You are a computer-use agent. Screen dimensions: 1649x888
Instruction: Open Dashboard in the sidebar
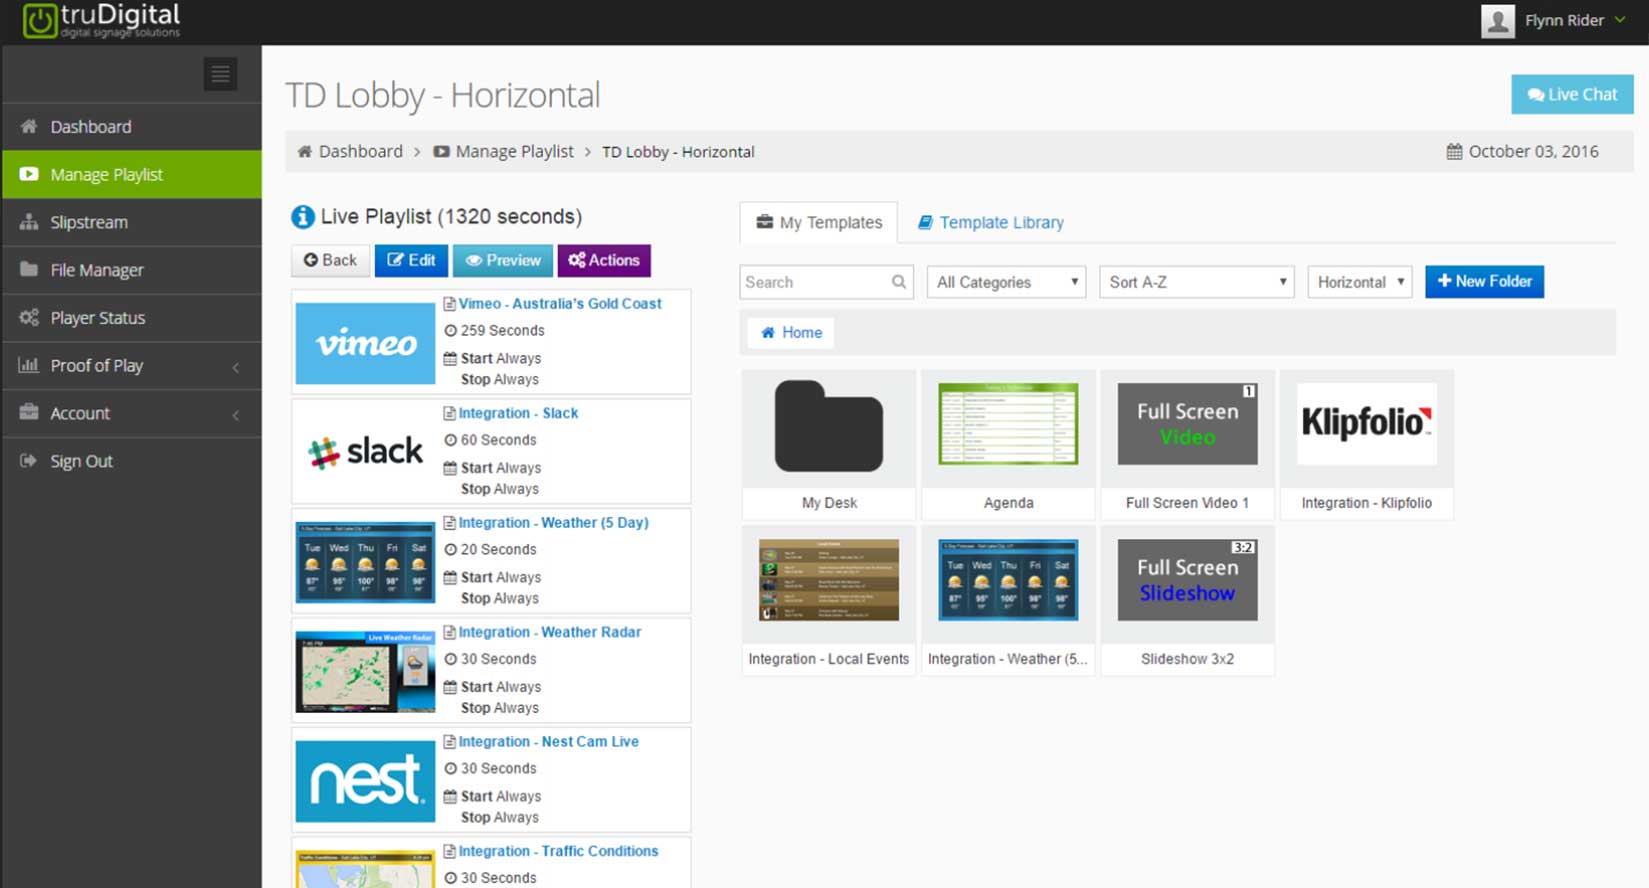[x=131, y=127]
